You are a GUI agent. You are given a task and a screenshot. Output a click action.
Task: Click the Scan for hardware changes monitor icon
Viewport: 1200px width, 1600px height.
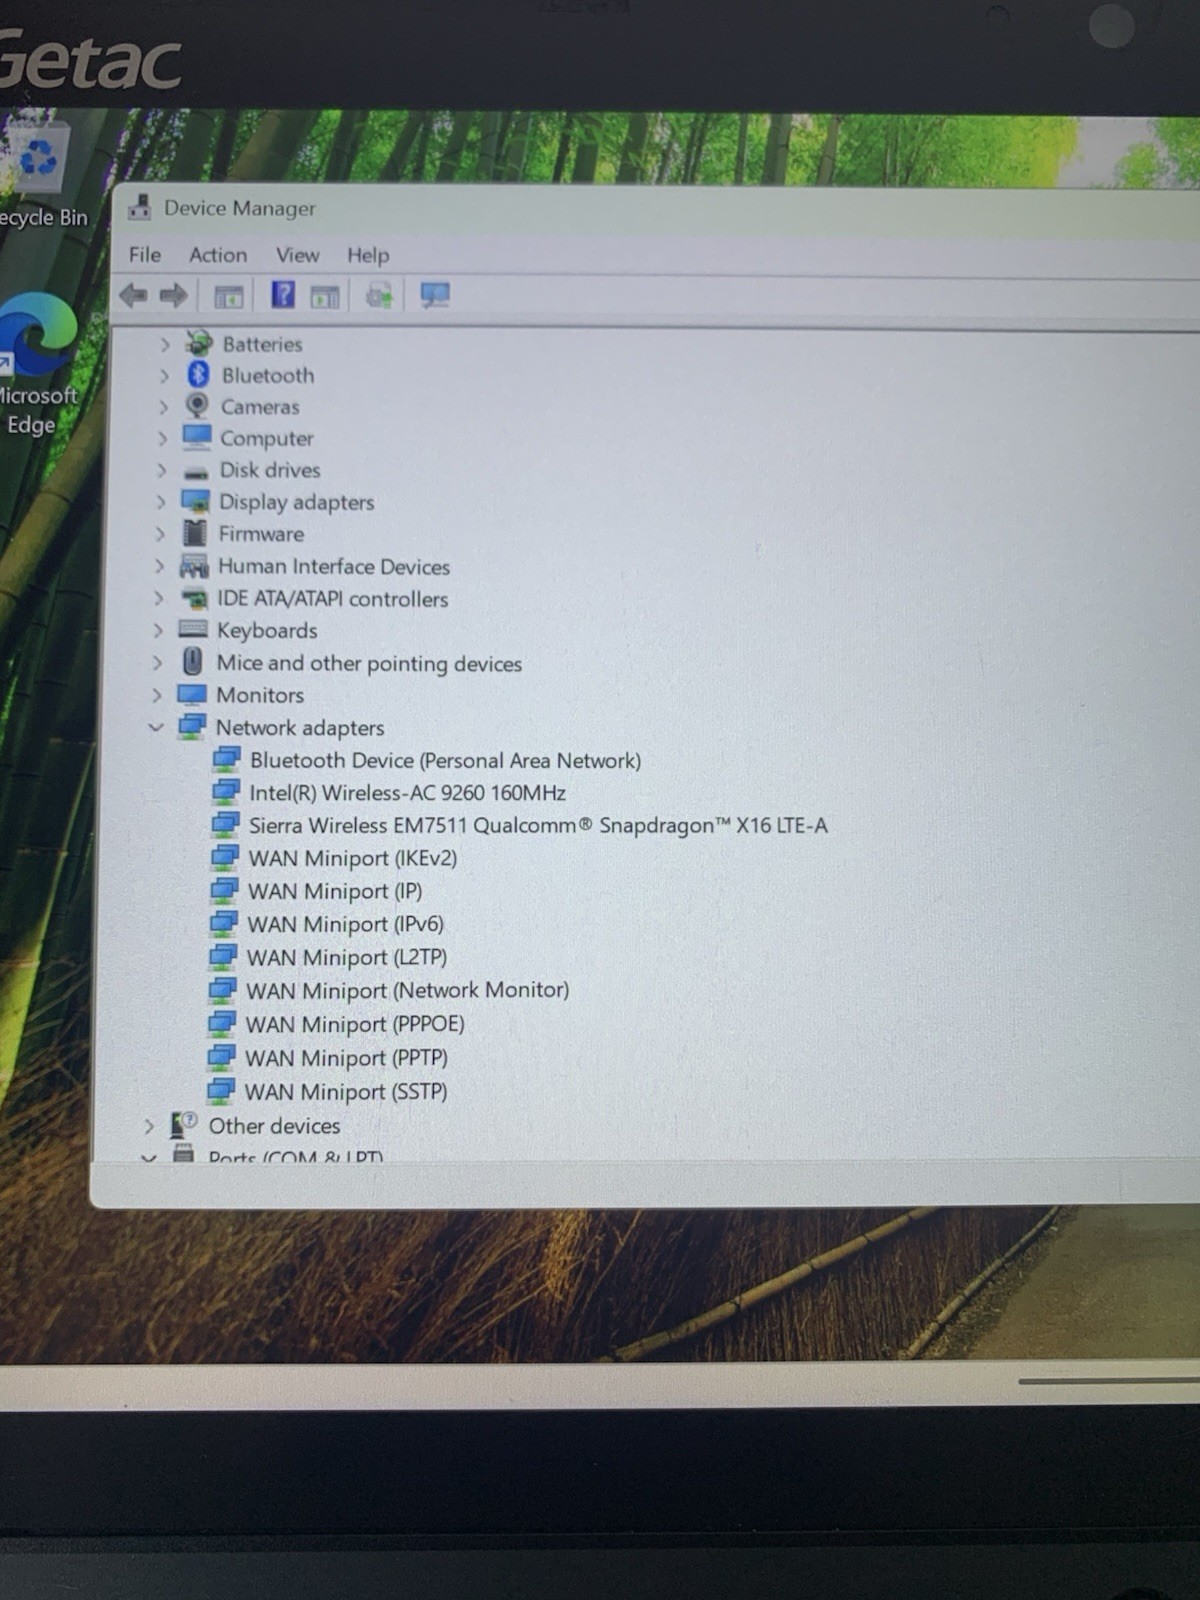tap(435, 296)
